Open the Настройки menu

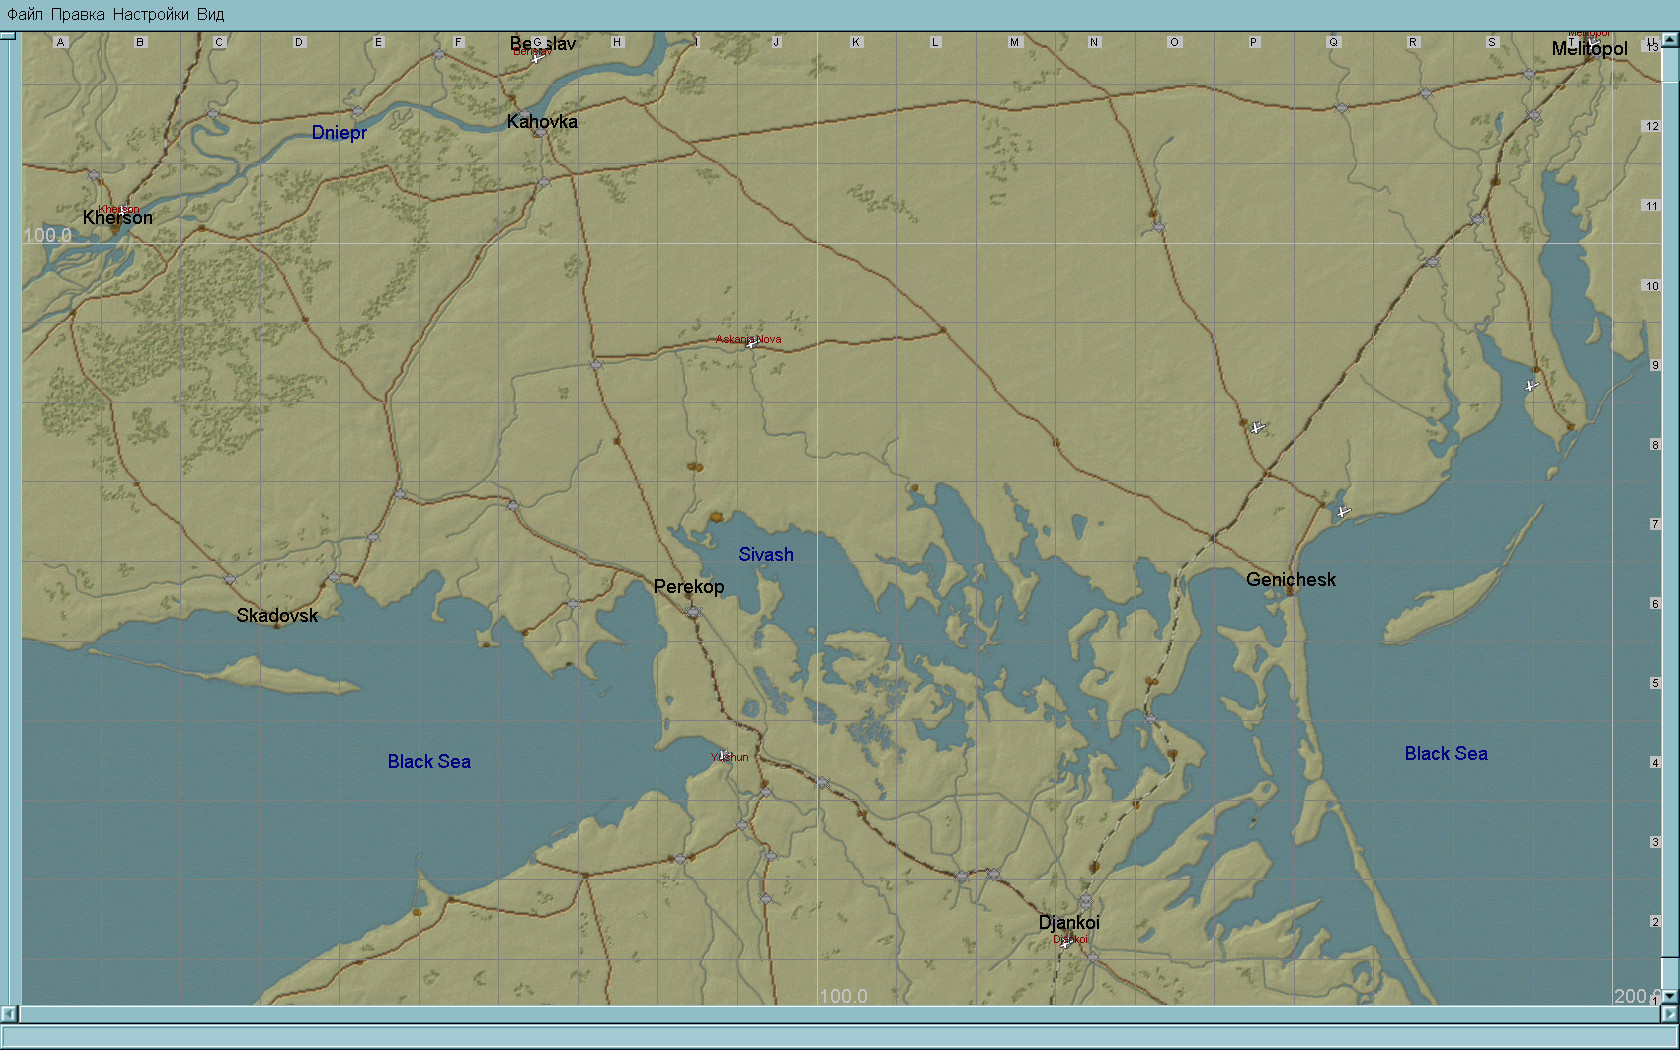click(150, 14)
